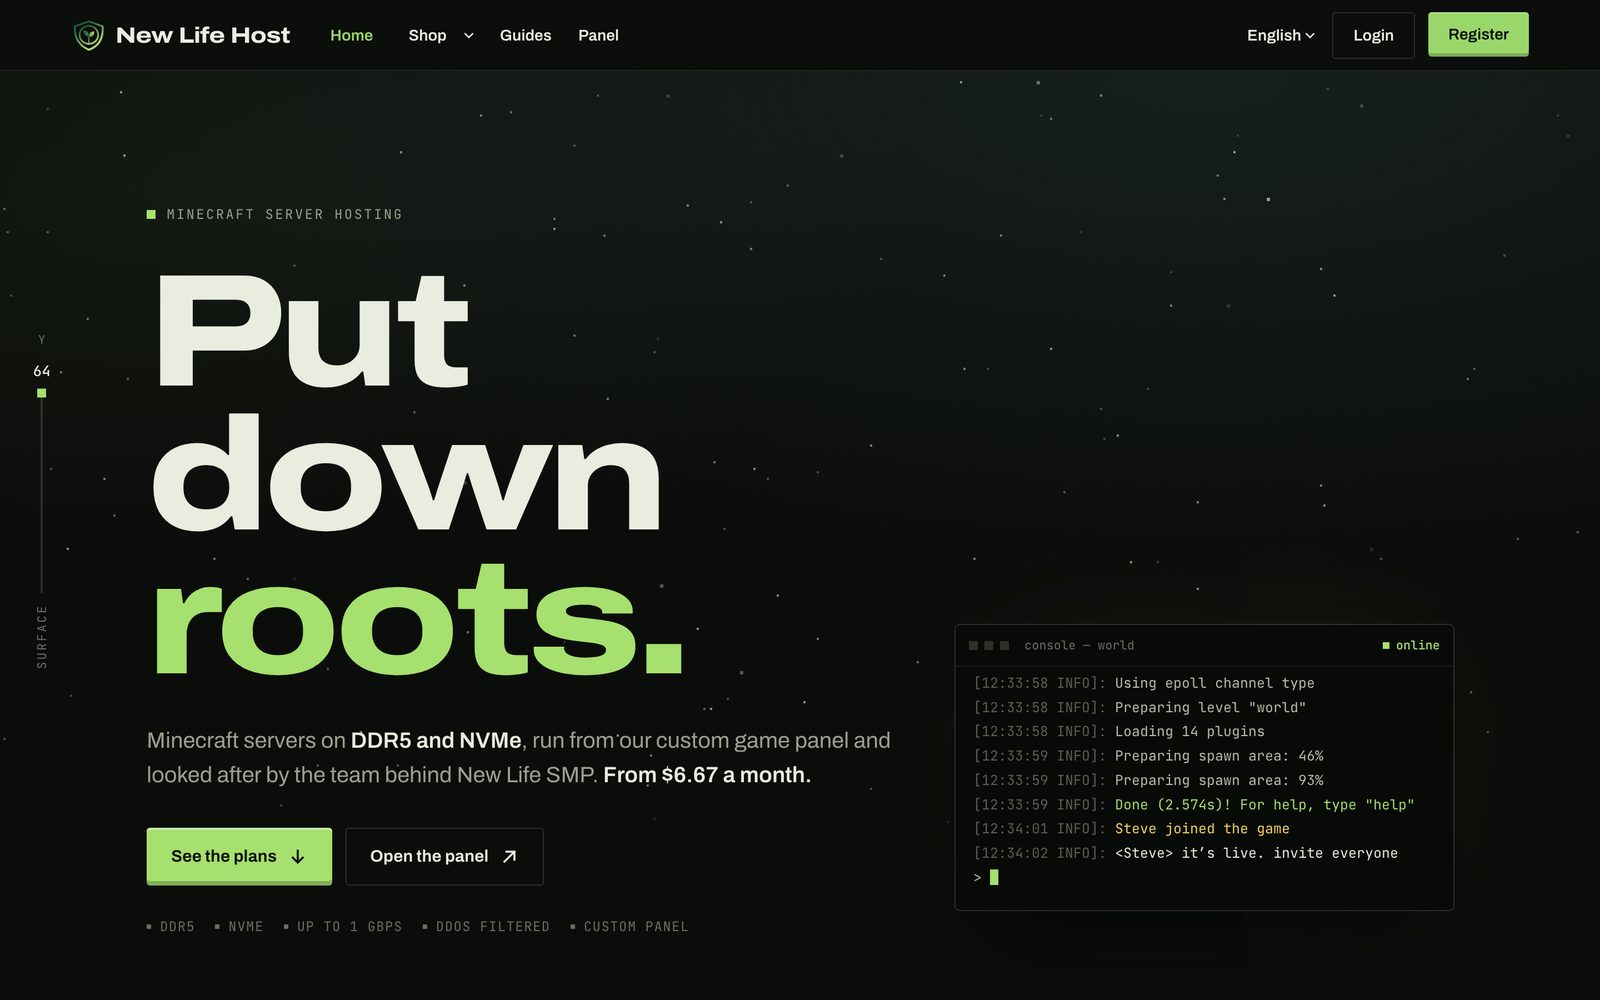
Task: Open the Home nav item
Action: coord(351,35)
